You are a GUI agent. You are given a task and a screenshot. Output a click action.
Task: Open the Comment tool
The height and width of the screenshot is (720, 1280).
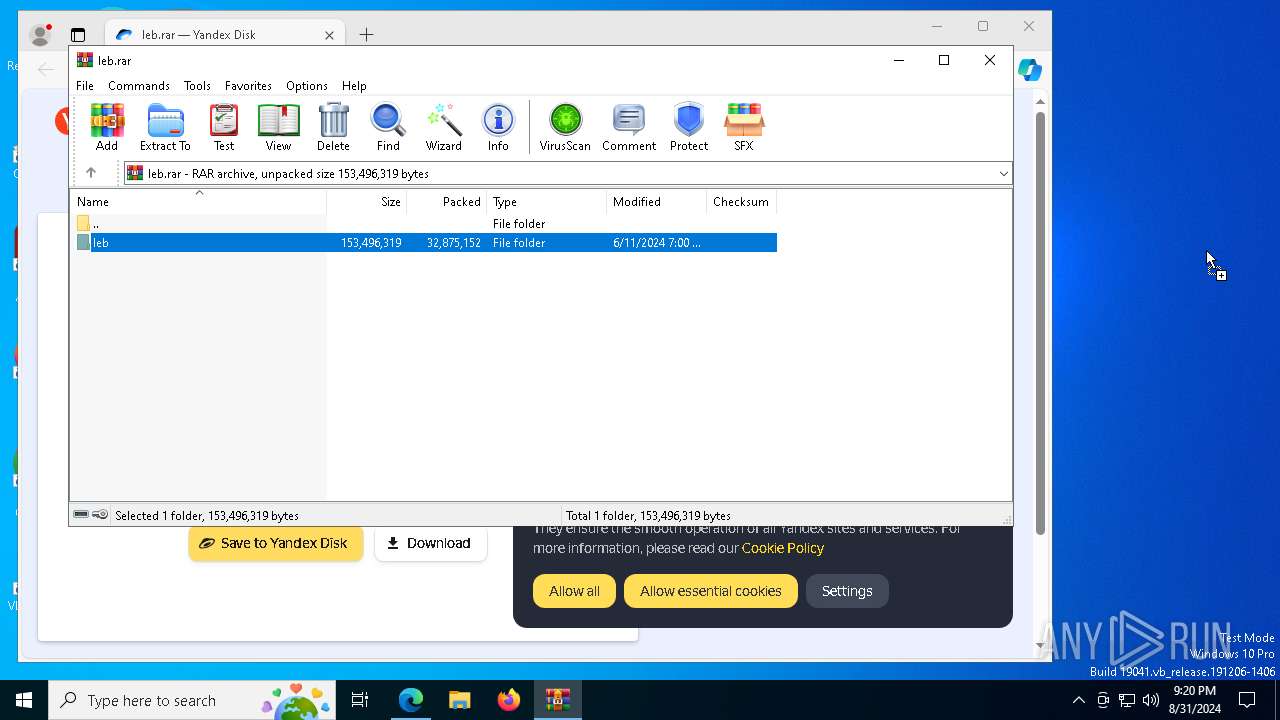629,127
